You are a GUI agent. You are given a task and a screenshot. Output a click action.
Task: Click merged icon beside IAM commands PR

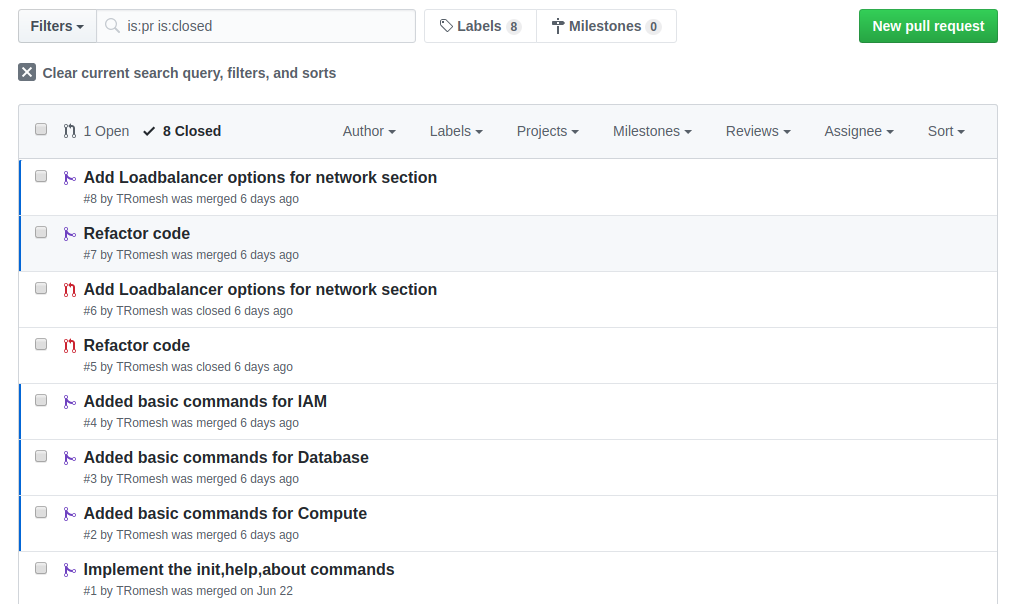point(69,402)
